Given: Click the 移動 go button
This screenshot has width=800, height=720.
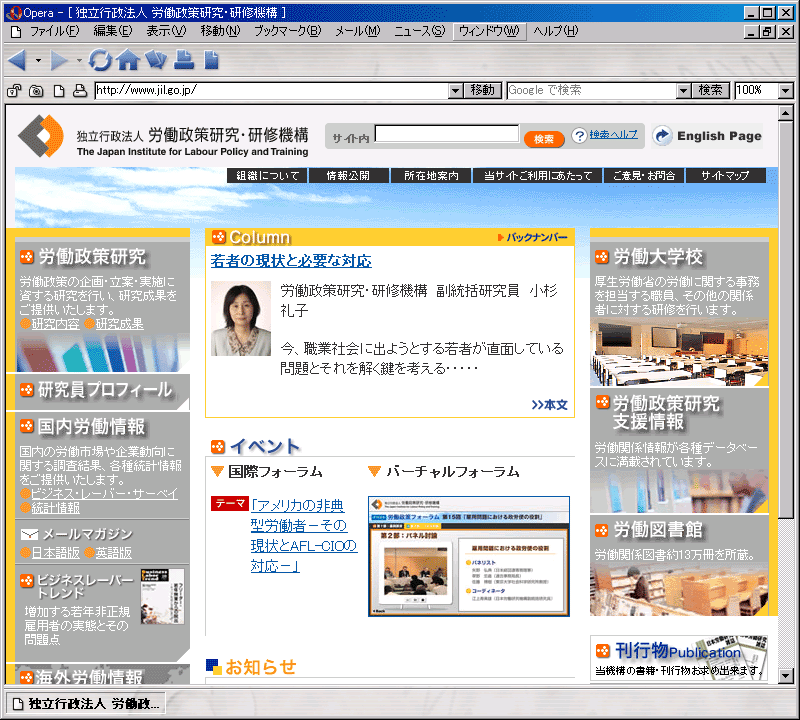Looking at the screenshot, I should 483,91.
